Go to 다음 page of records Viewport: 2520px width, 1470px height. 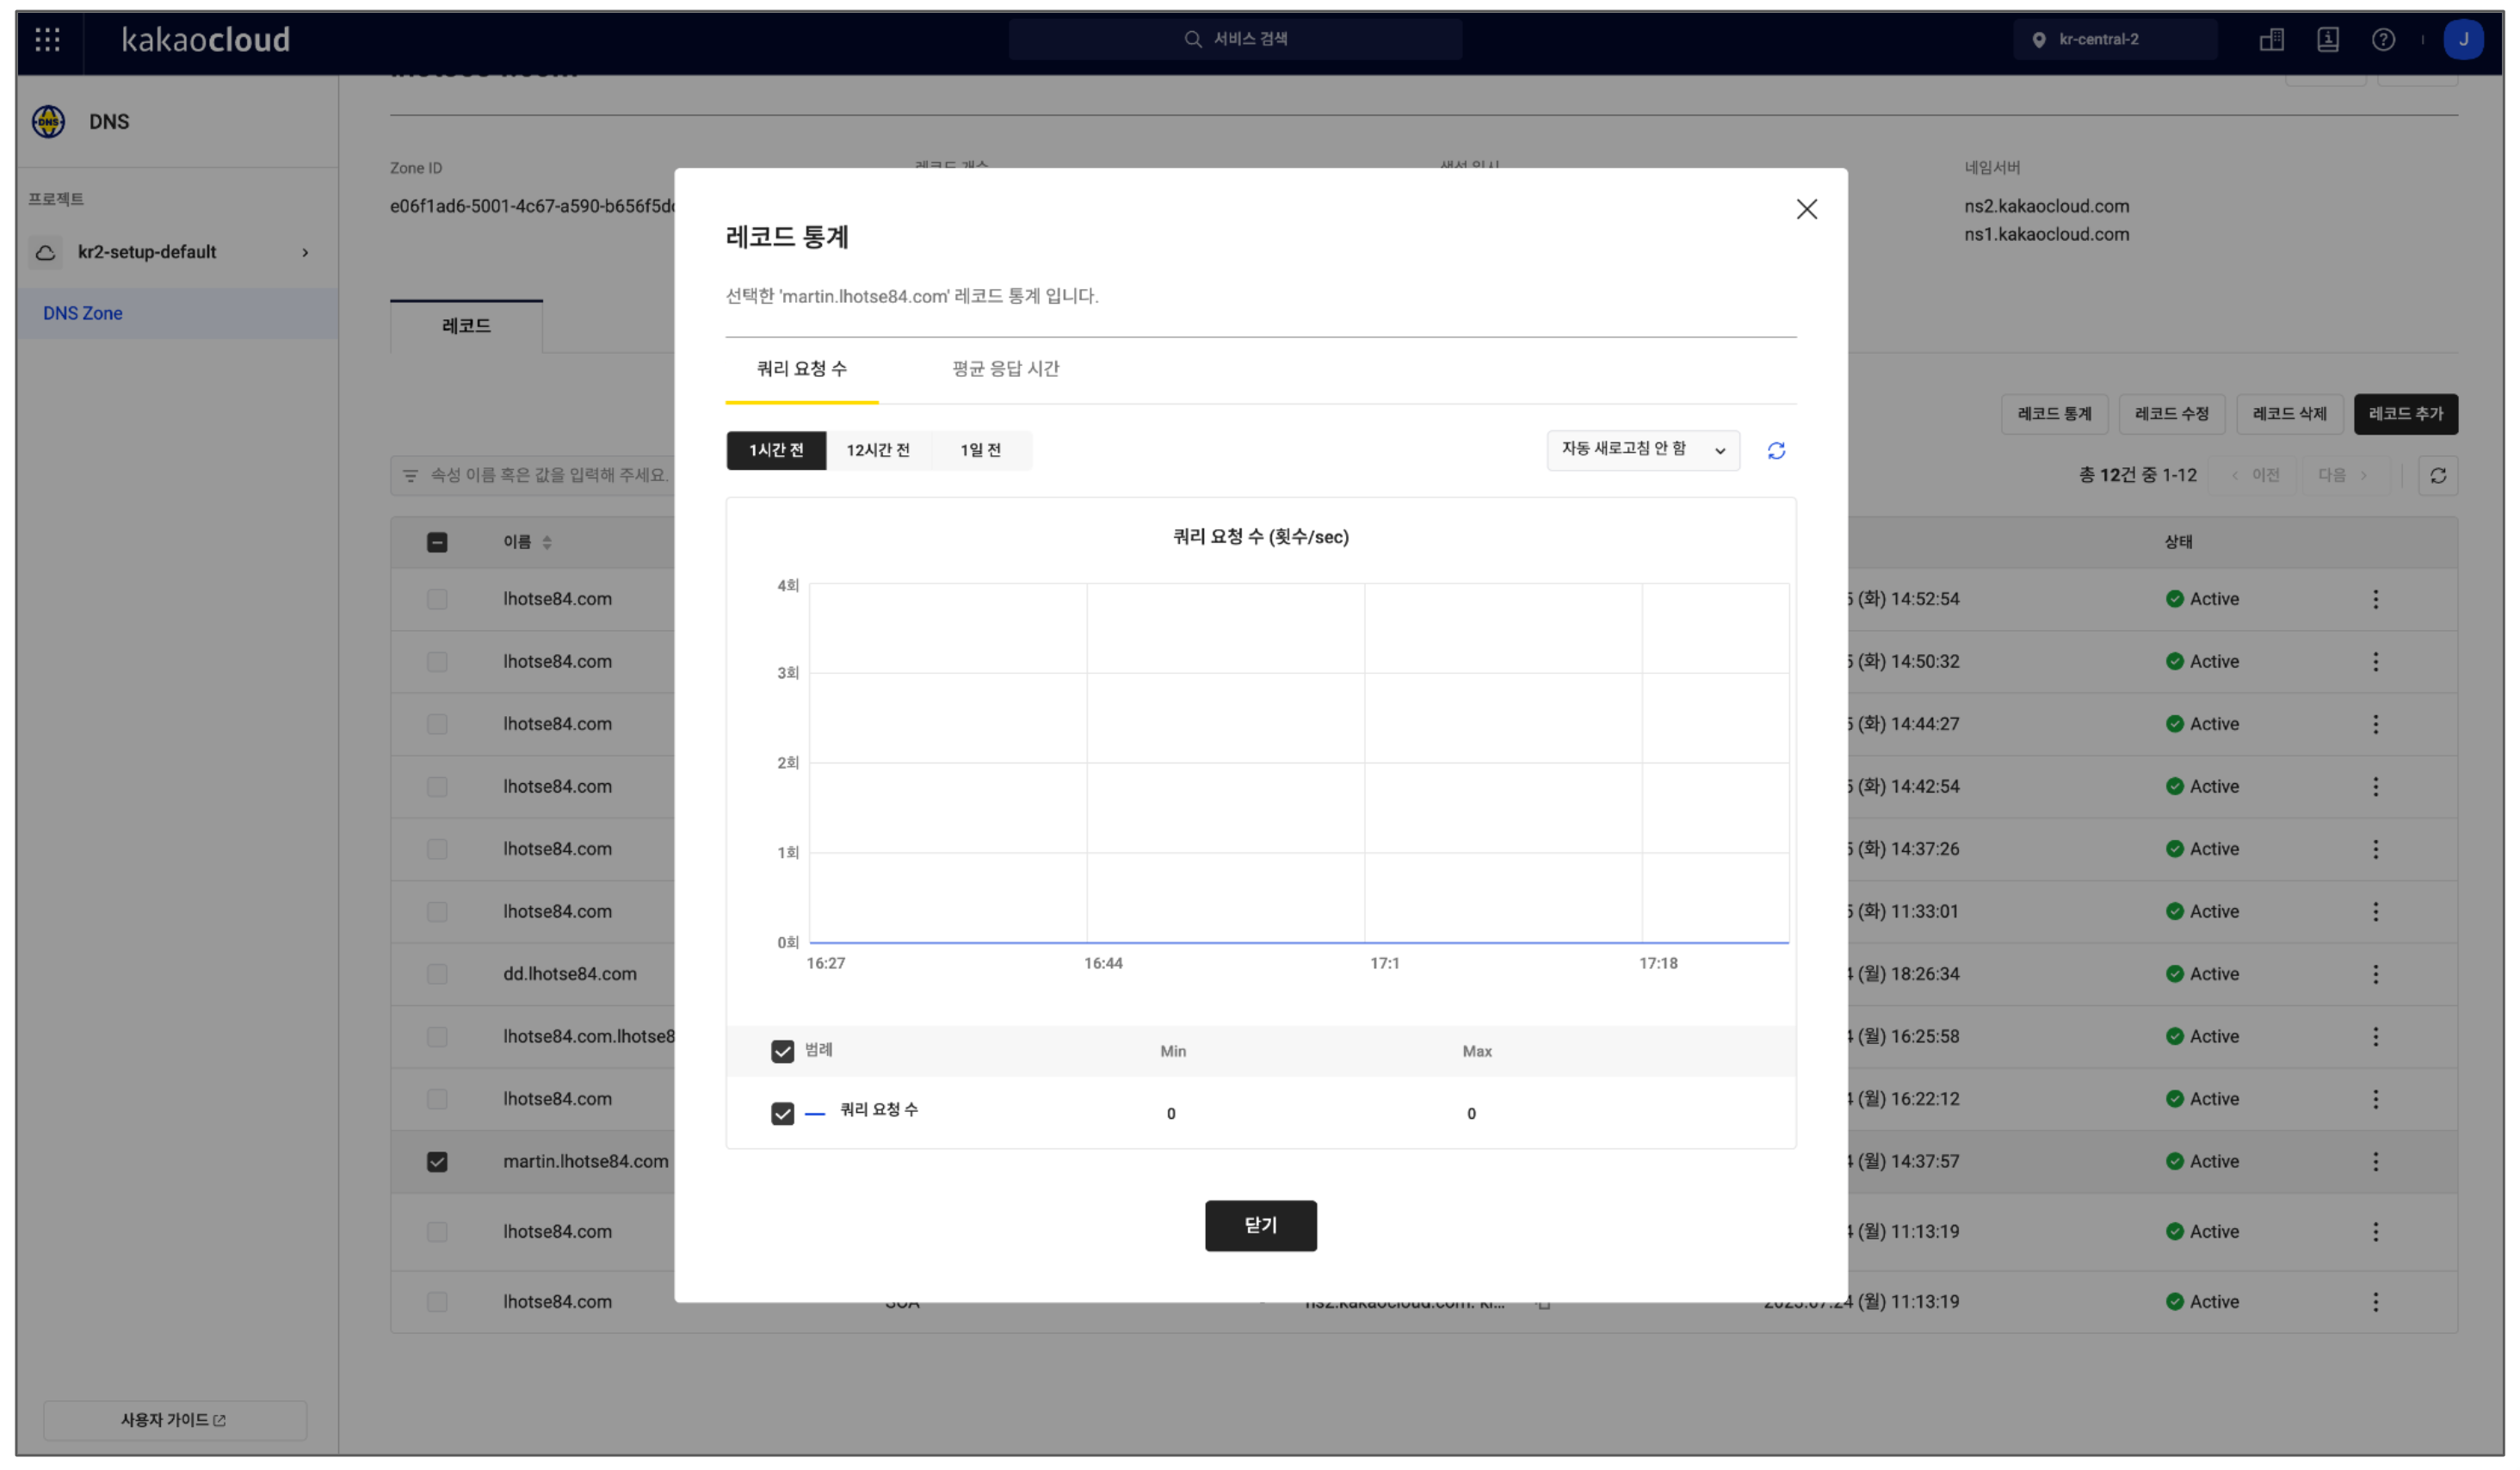point(2344,475)
